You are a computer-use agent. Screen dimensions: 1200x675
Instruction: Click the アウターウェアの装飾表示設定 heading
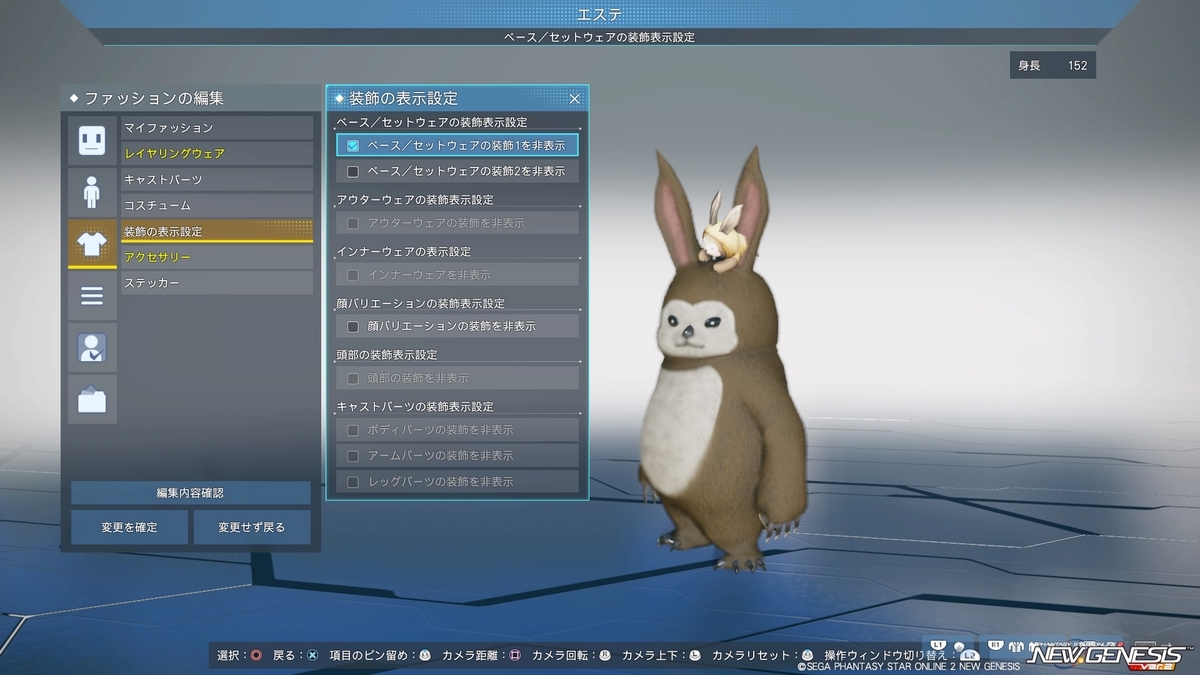(x=415, y=200)
